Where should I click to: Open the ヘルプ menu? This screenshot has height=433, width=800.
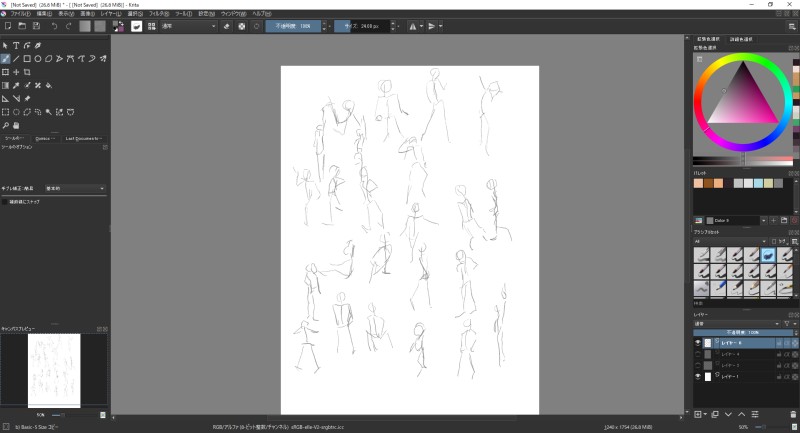[x=262, y=14]
